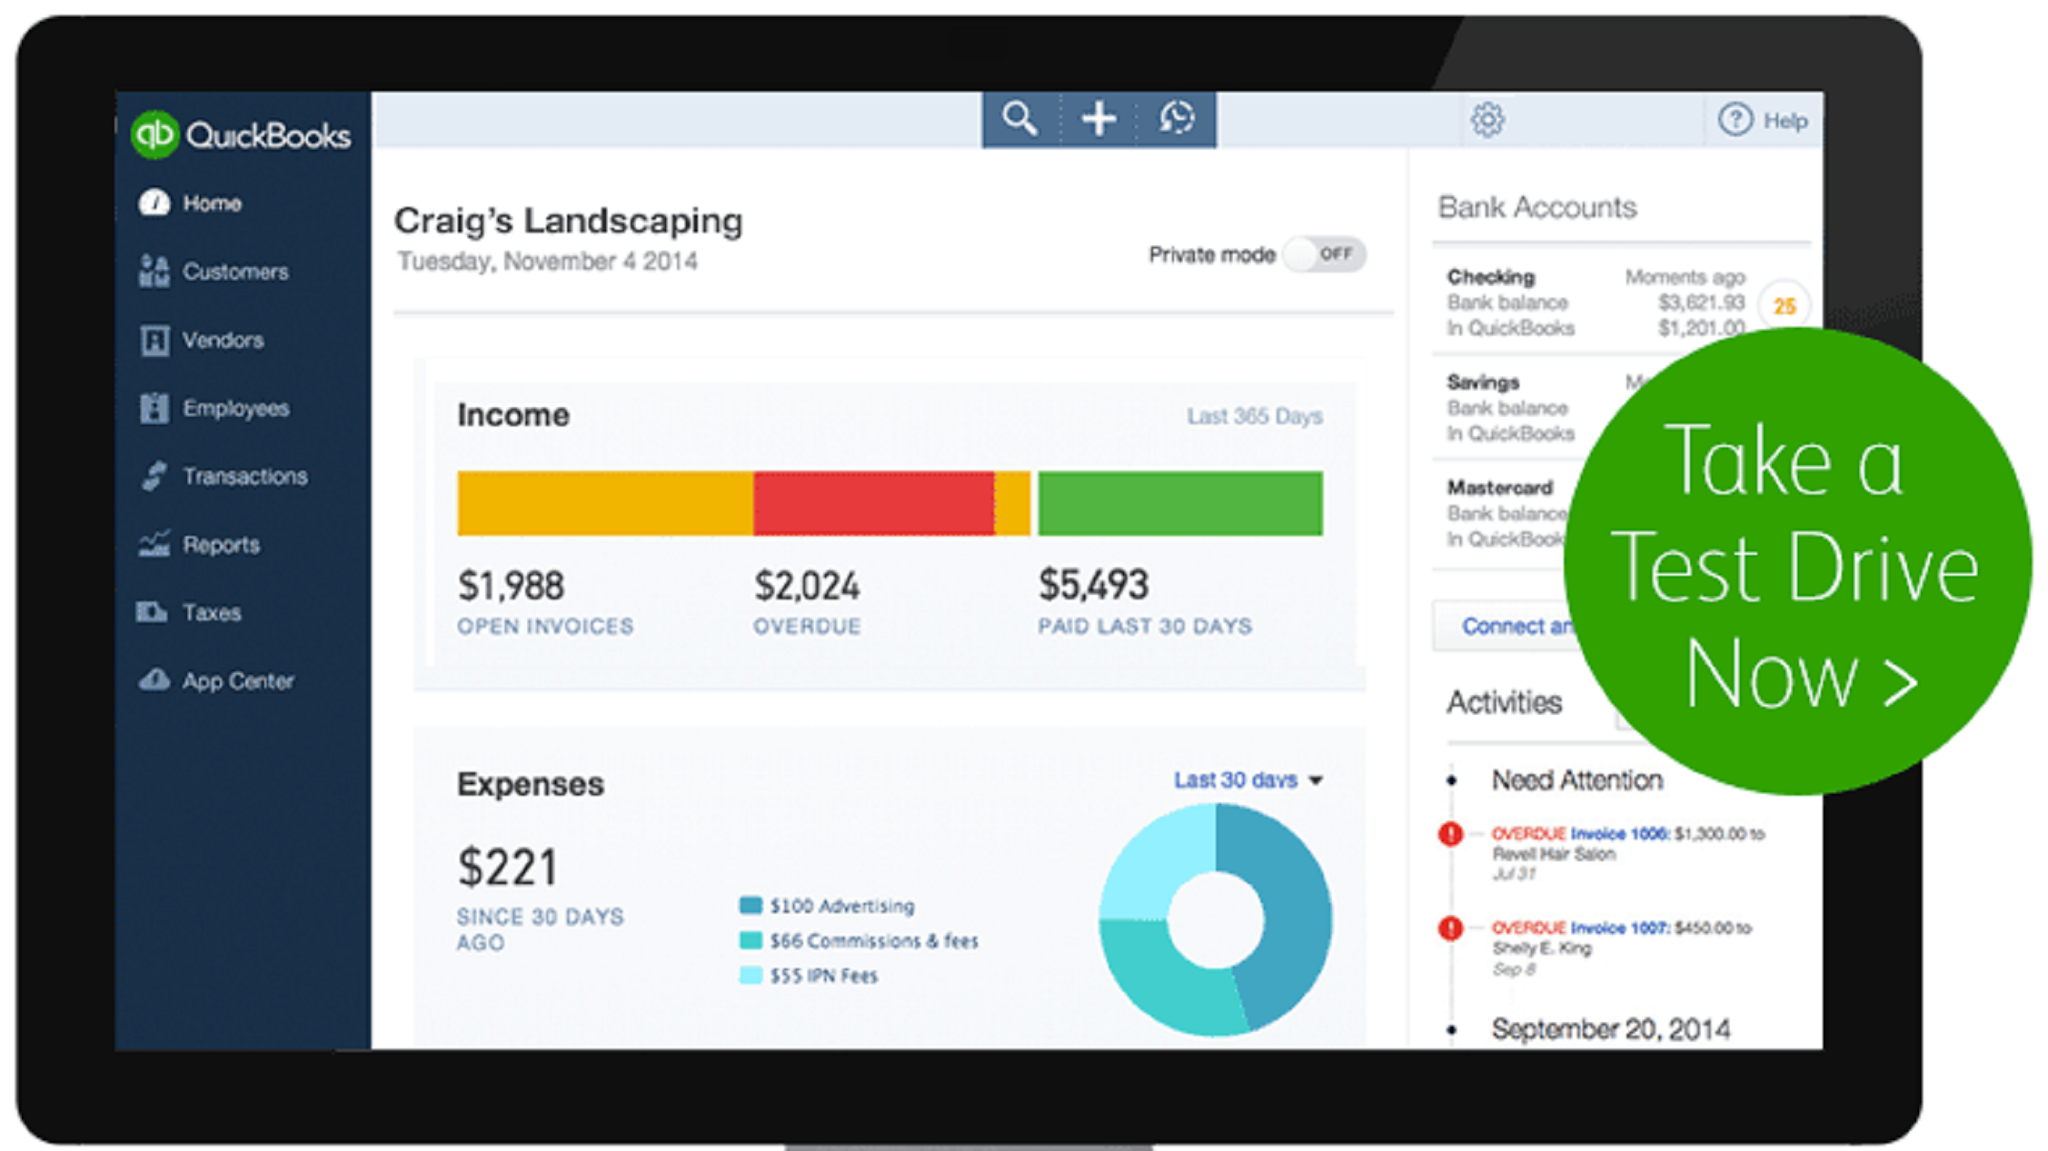Click the Employees icon in sidebar

click(x=154, y=408)
